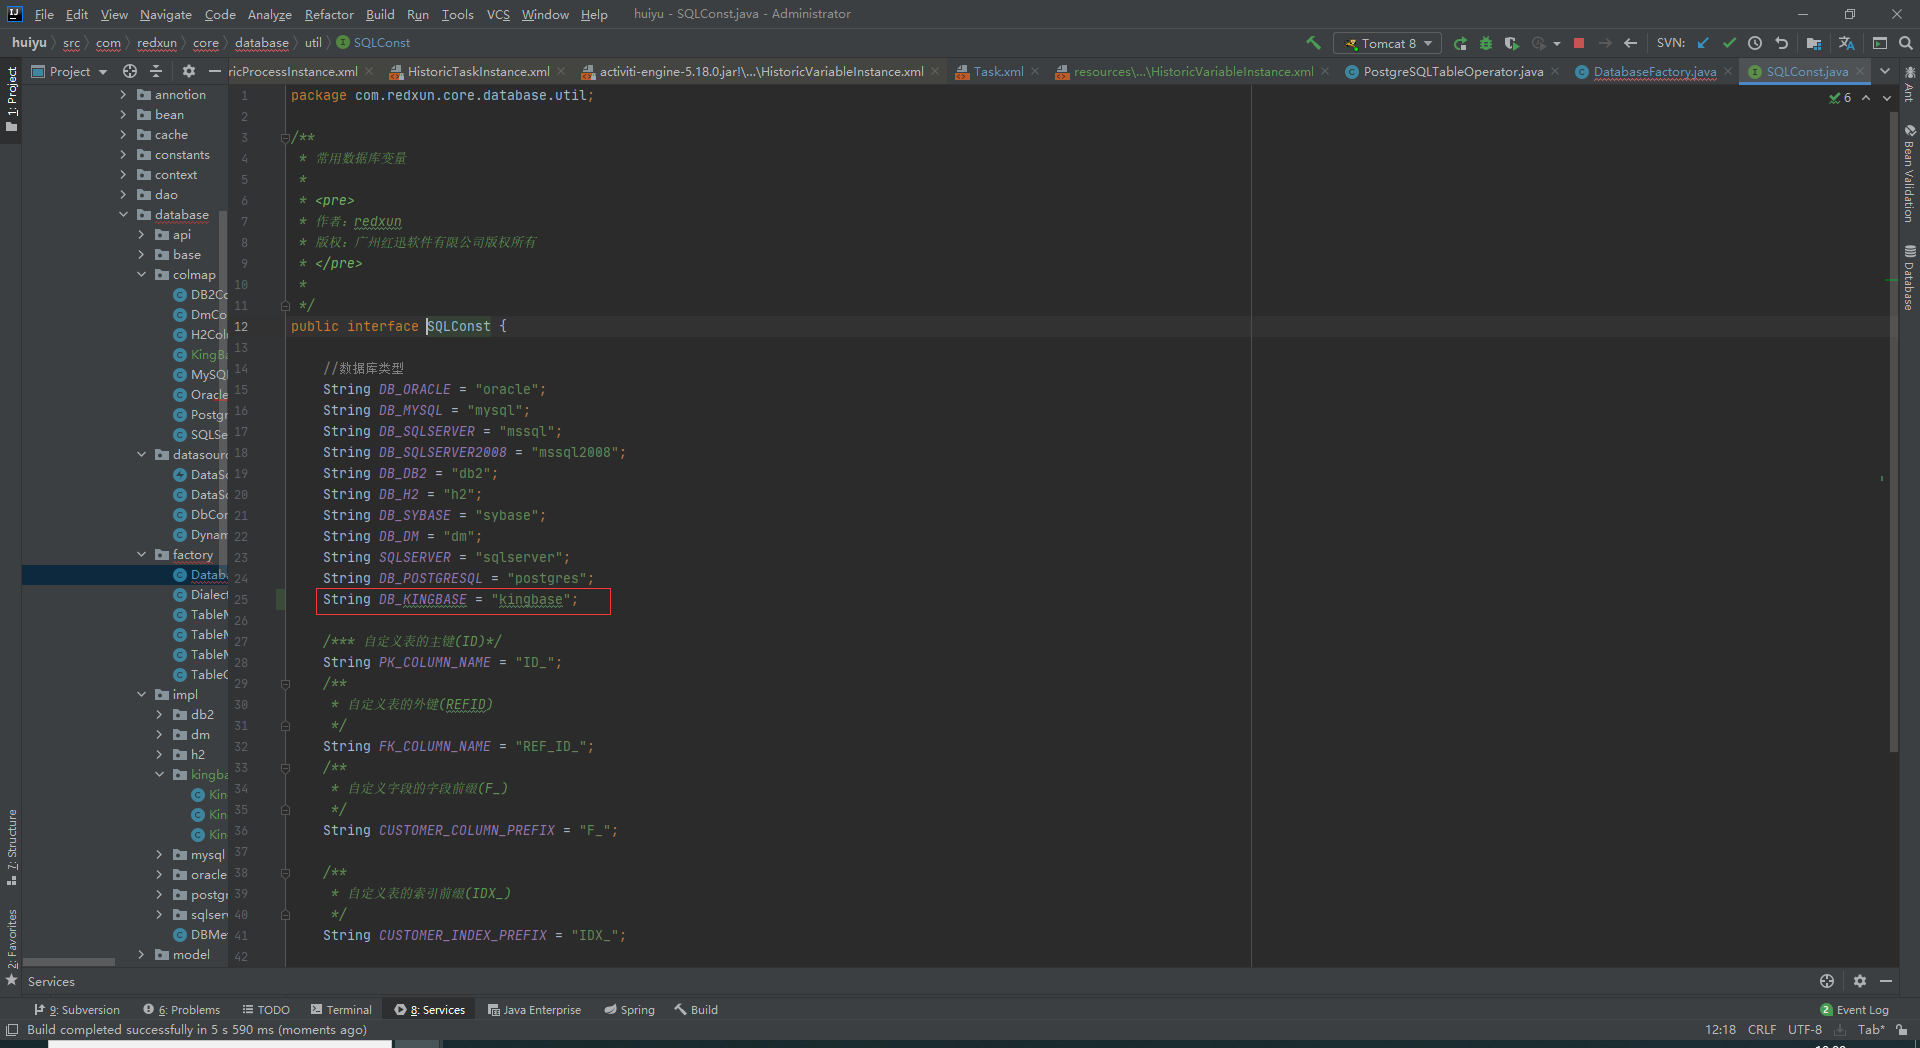Revert changes with rollback arrow icon
The height and width of the screenshot is (1048, 1920).
pyautogui.click(x=1781, y=43)
